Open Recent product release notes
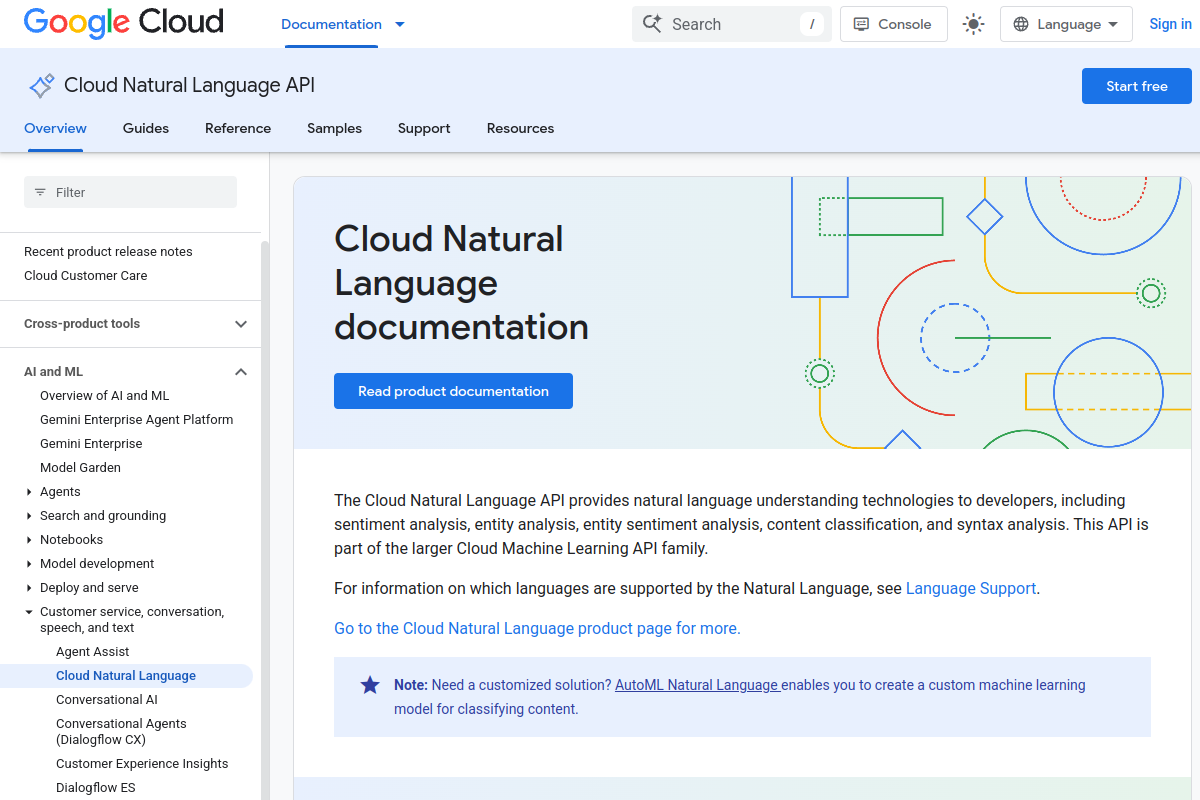Image resolution: width=1200 pixels, height=800 pixels. tap(108, 252)
